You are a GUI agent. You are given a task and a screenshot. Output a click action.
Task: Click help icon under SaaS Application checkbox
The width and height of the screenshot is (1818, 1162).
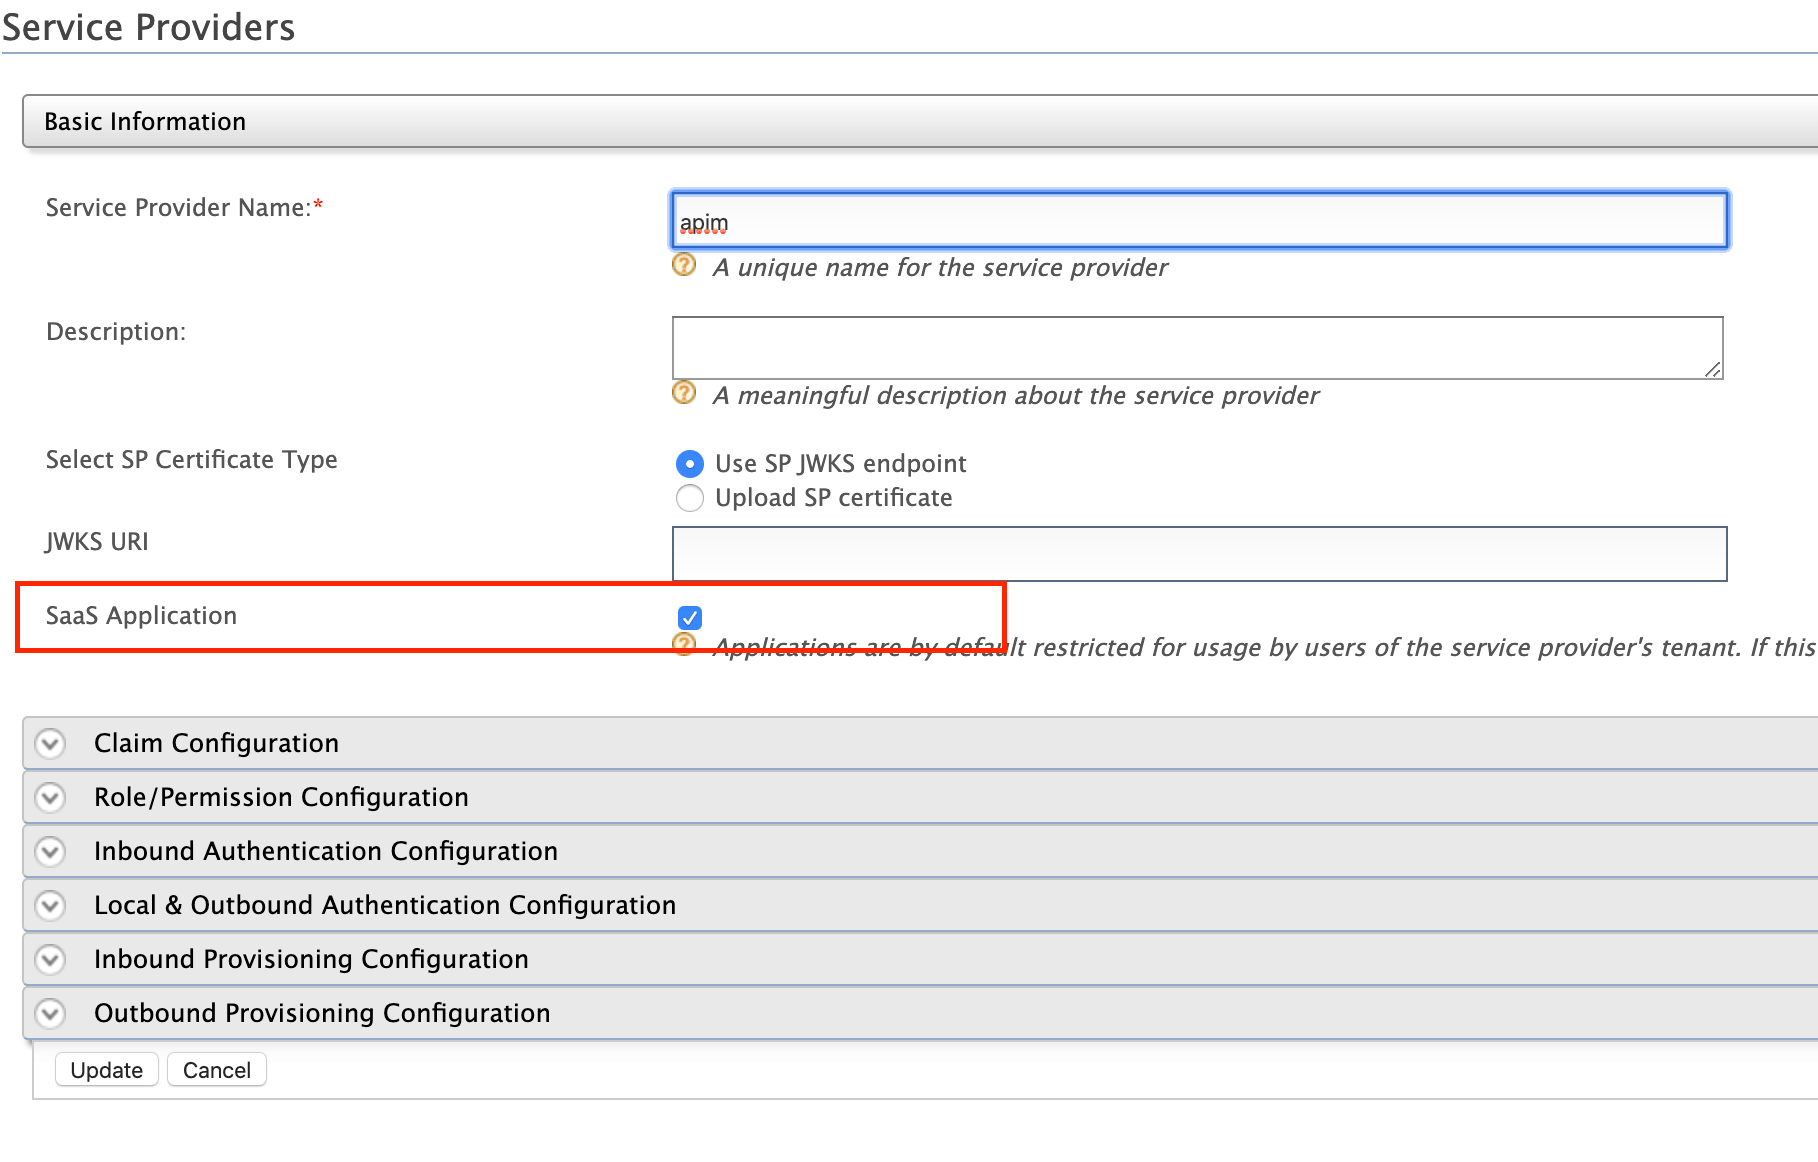point(684,645)
